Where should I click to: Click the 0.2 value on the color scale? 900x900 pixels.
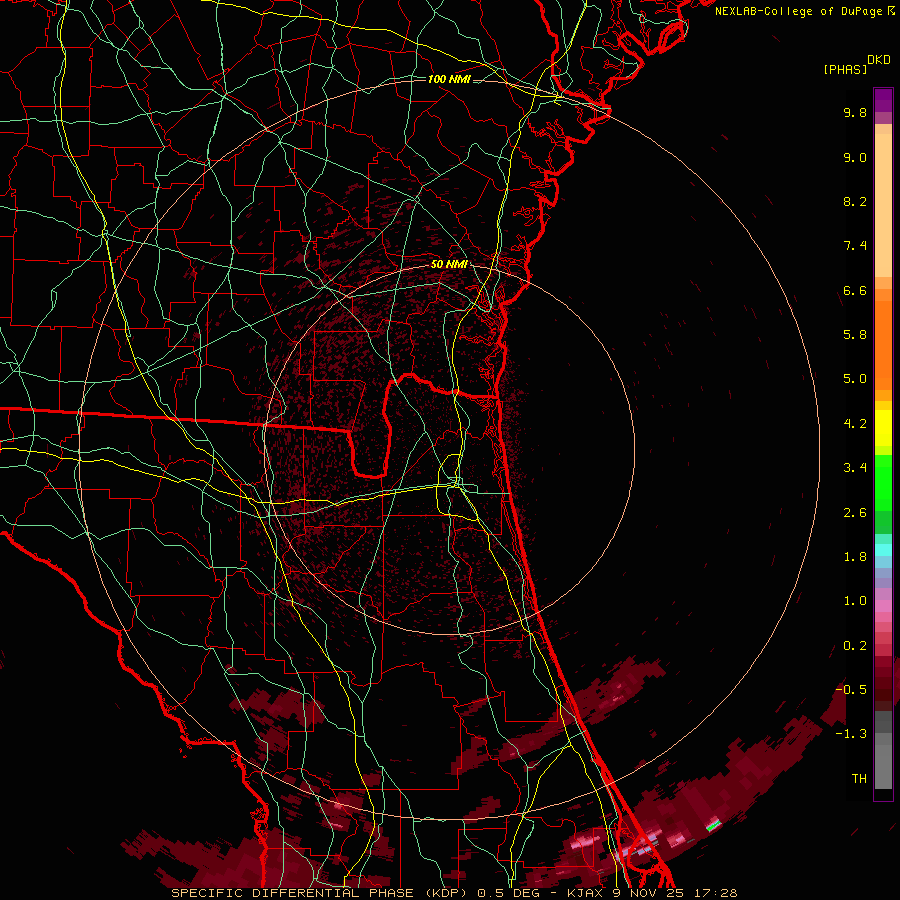(x=855, y=646)
